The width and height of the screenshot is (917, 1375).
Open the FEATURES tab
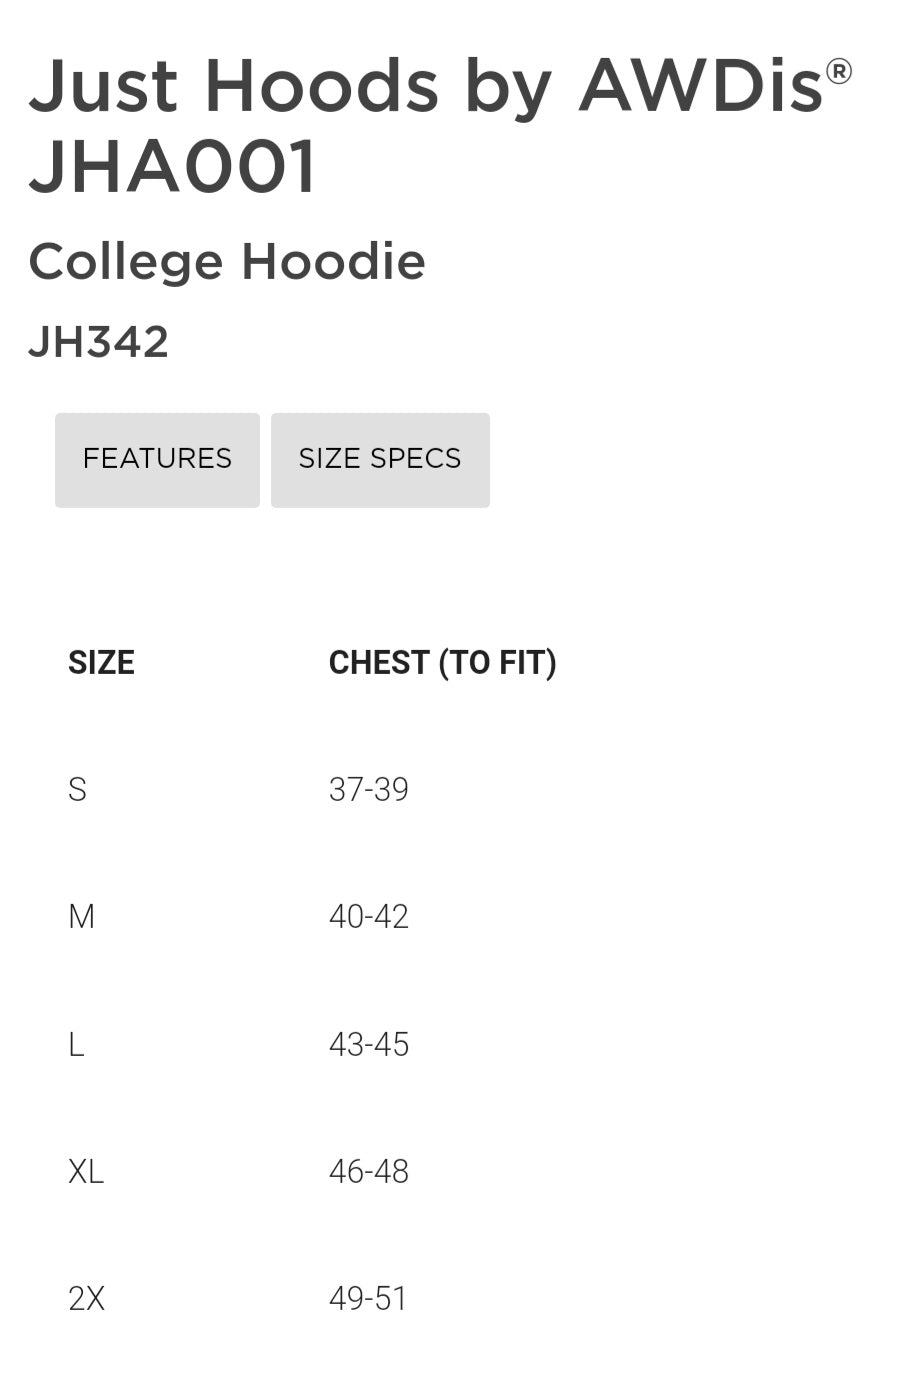pyautogui.click(x=157, y=459)
